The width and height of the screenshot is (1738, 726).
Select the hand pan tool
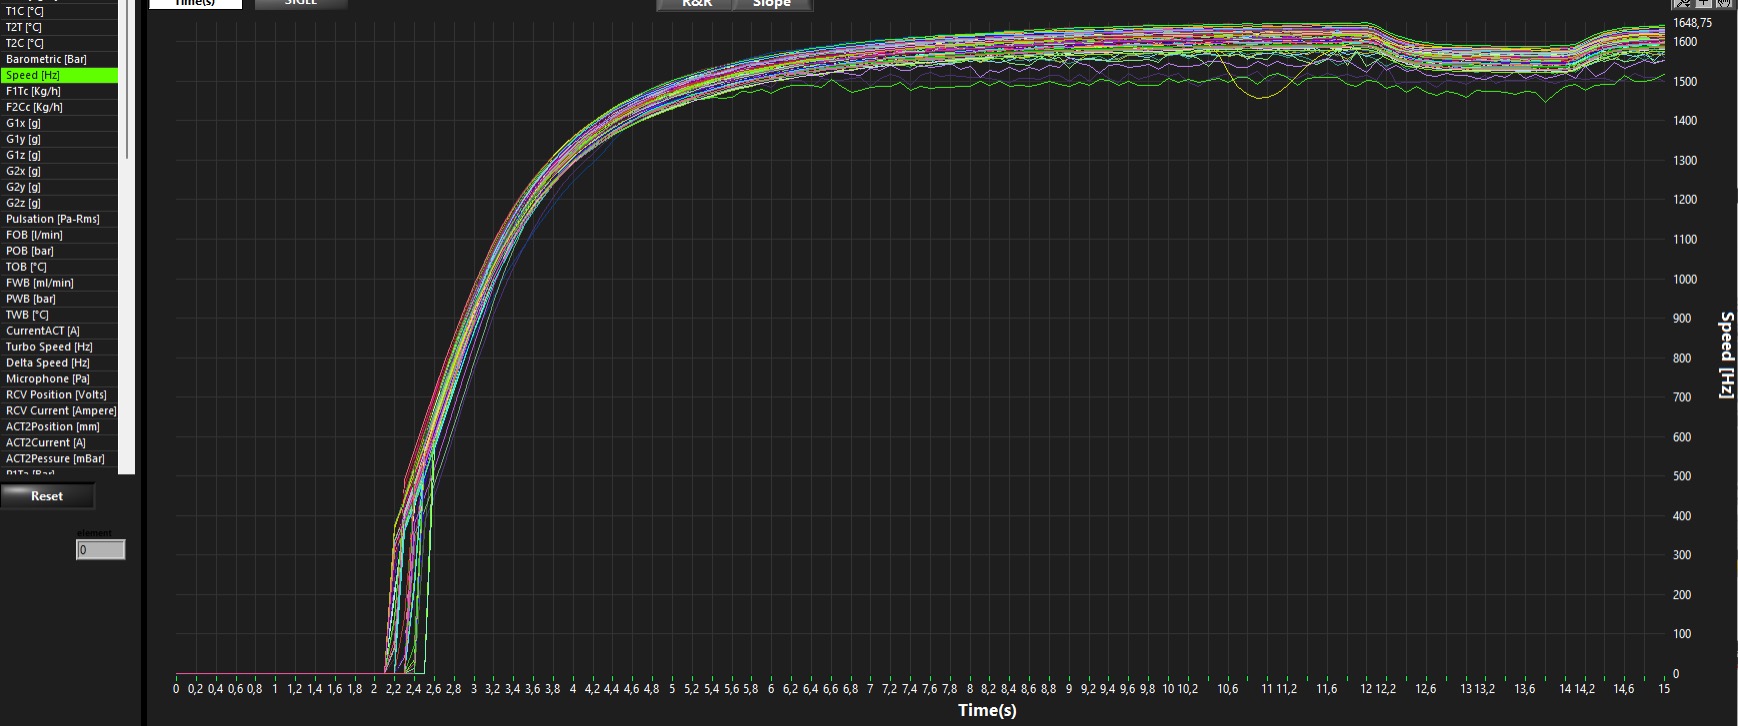(x=1723, y=3)
